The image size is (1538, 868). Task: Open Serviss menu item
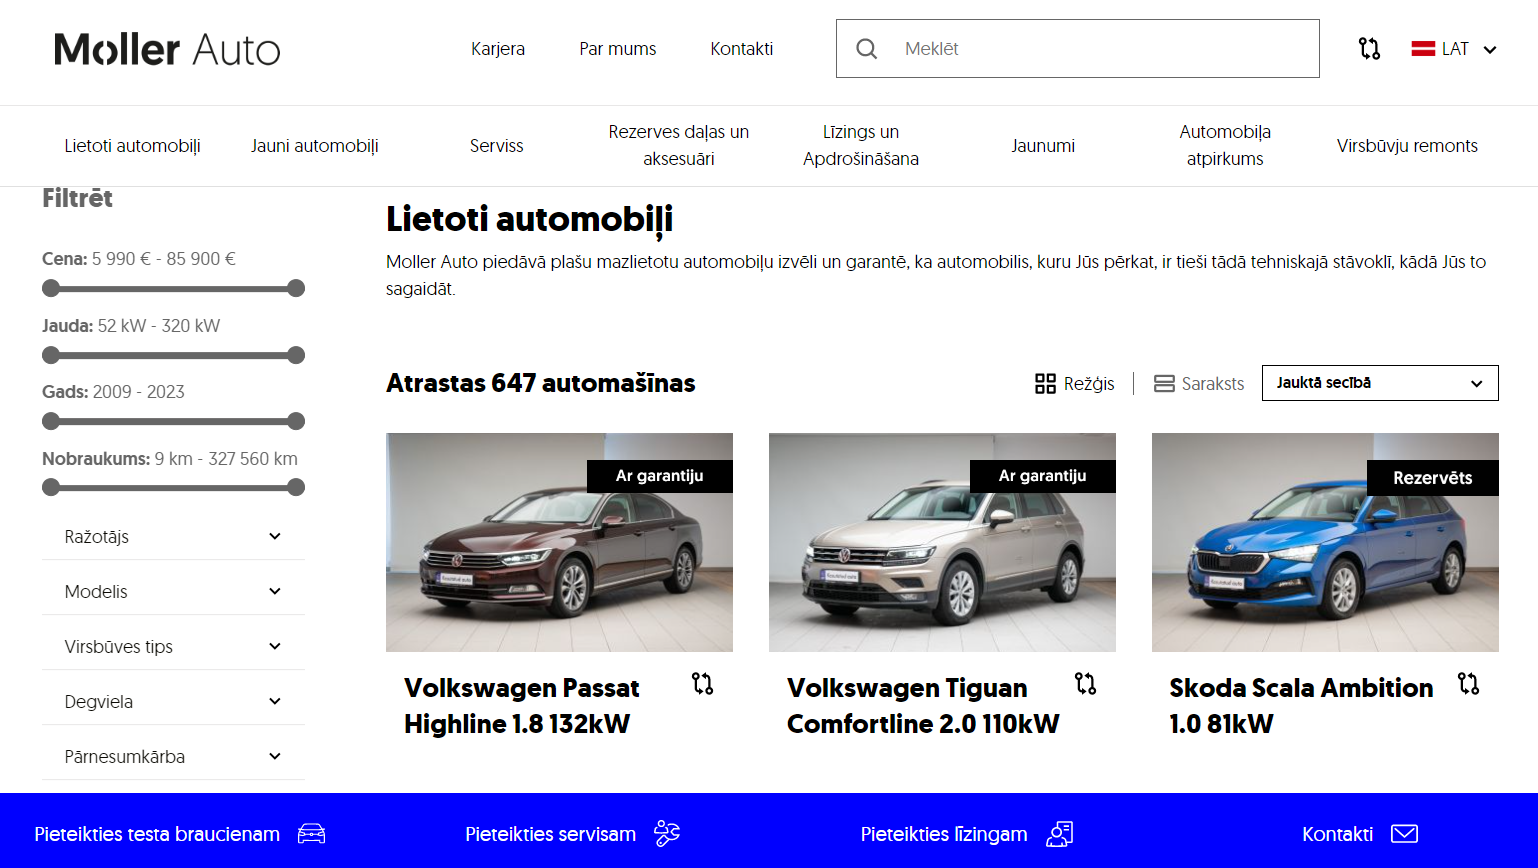[x=497, y=146]
